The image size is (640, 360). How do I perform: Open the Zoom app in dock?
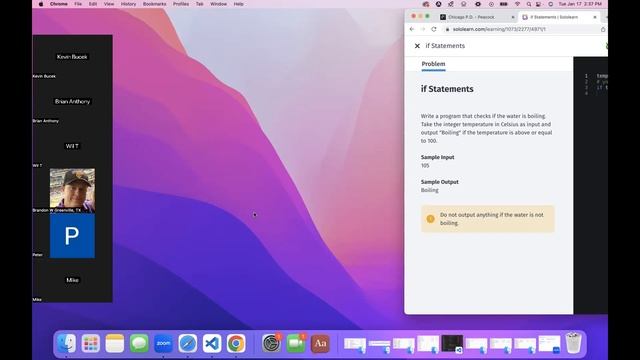pyautogui.click(x=163, y=343)
